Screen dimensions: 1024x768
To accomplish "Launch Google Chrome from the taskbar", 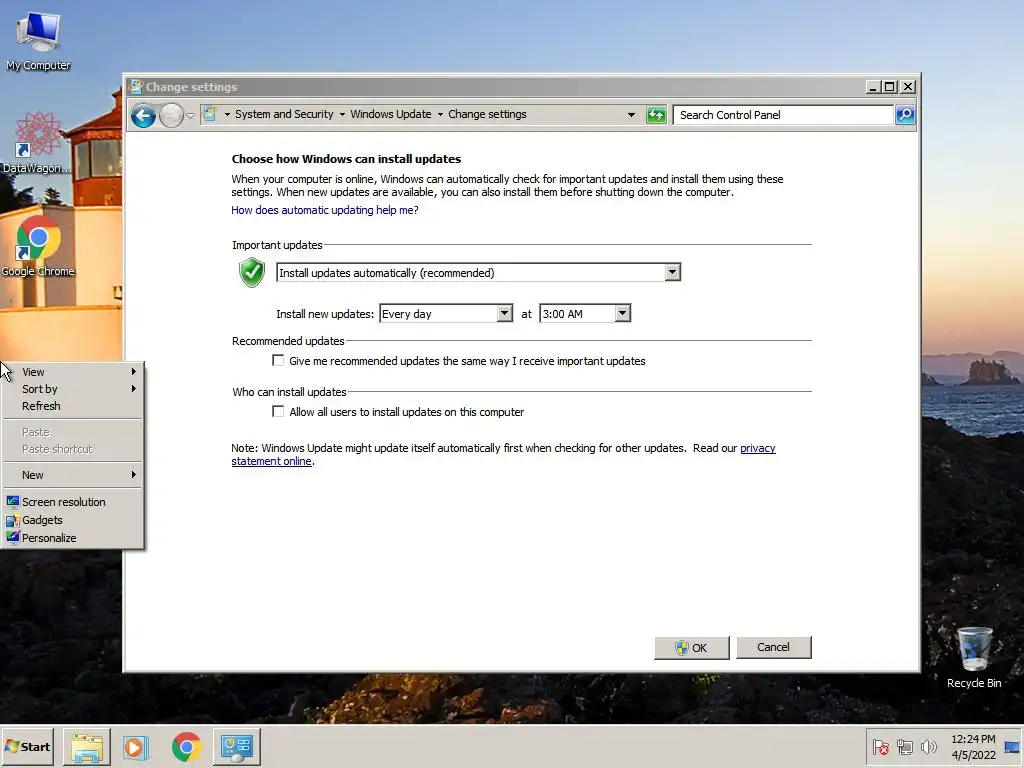I will click(x=187, y=746).
